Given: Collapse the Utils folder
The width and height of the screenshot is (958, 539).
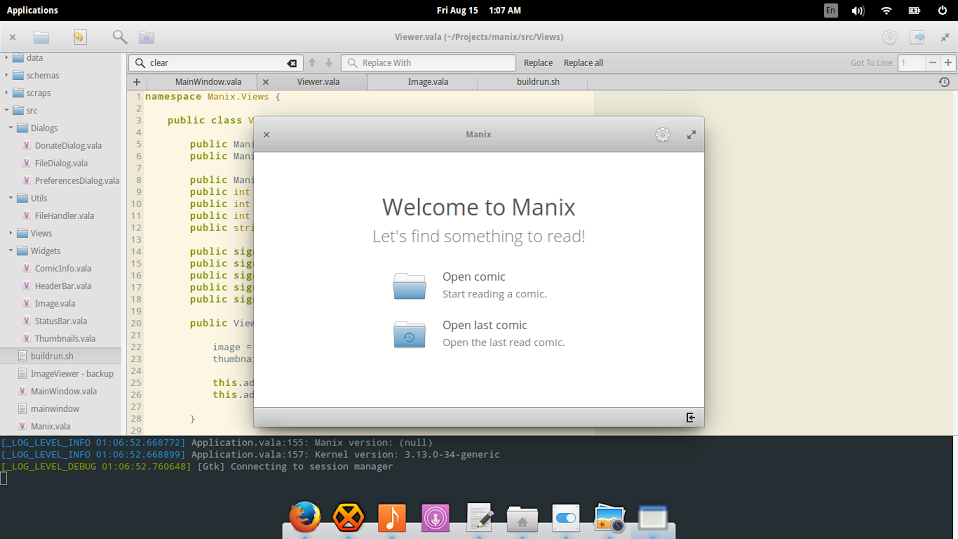Looking at the screenshot, I should [x=11, y=198].
